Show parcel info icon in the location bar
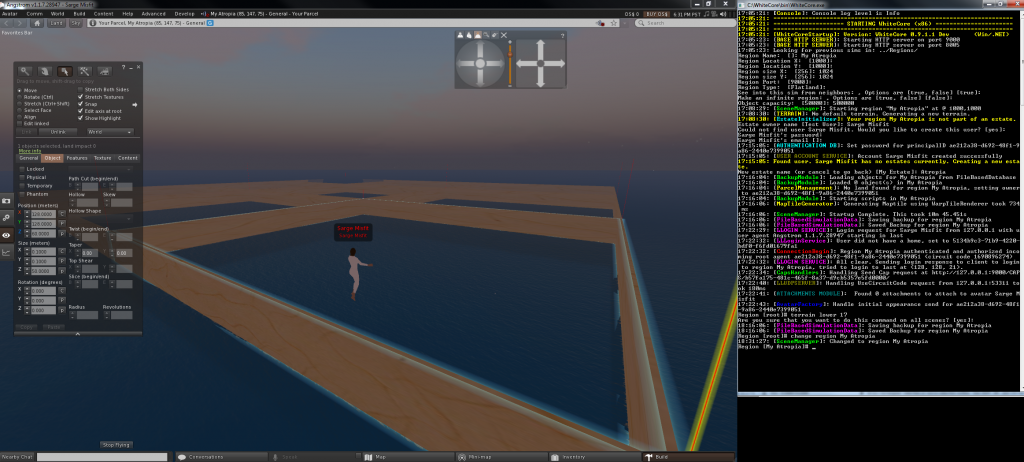 [x=93, y=24]
